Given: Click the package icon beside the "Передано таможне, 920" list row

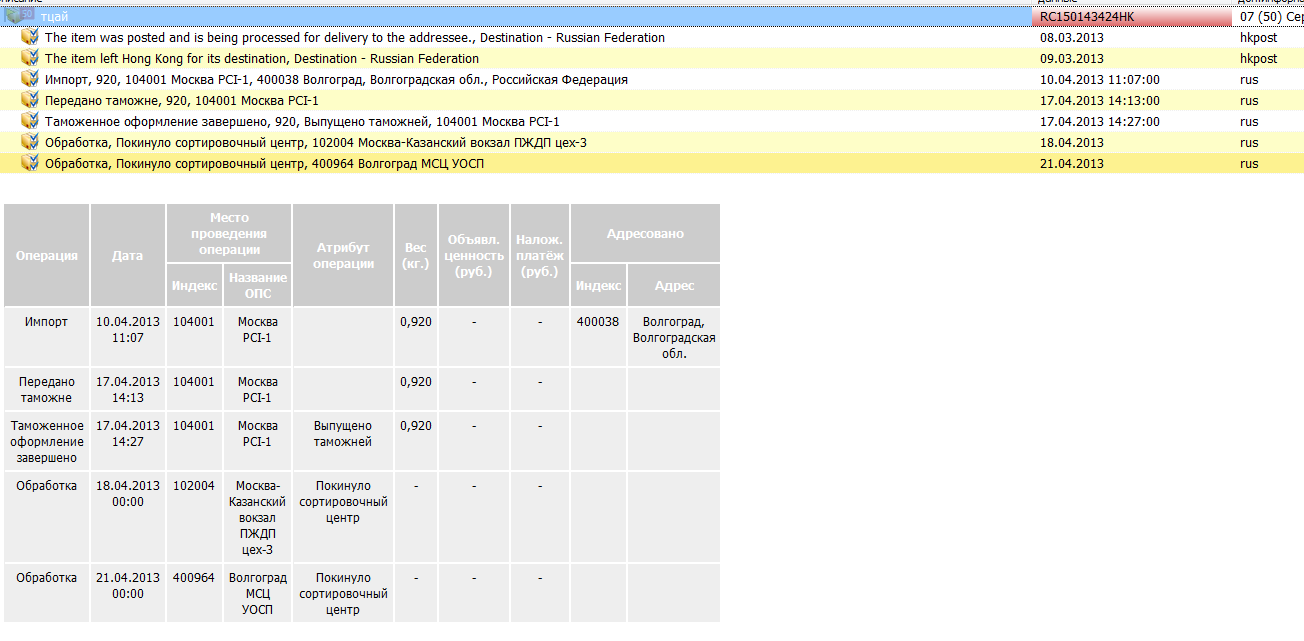Looking at the screenshot, I should click(x=30, y=100).
